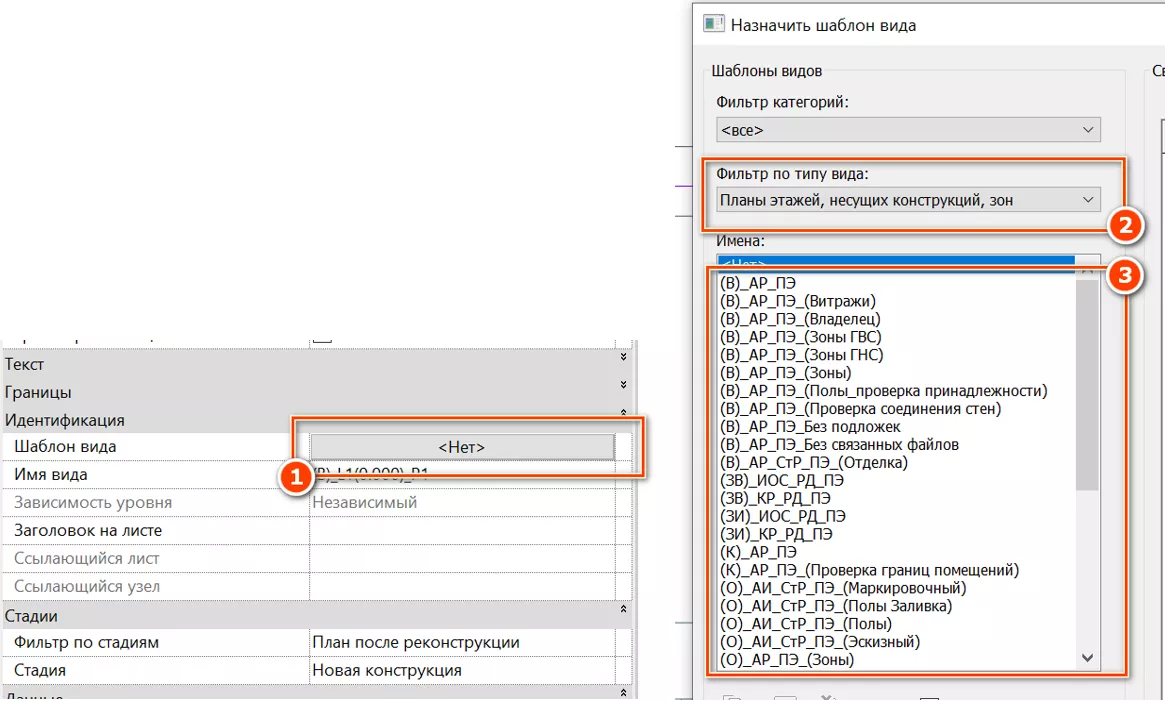Pick the (В)_АР_СтР_ПЭ_(Отделка) template
The height and width of the screenshot is (701, 1165).
813,462
